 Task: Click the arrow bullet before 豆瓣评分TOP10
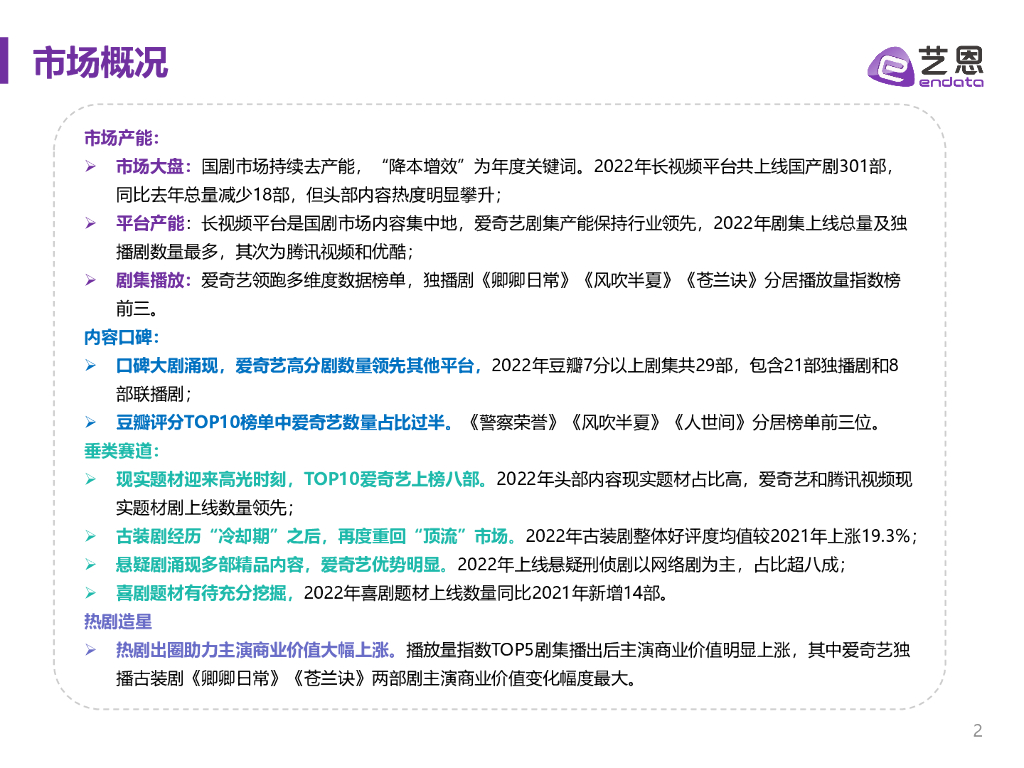(91, 423)
